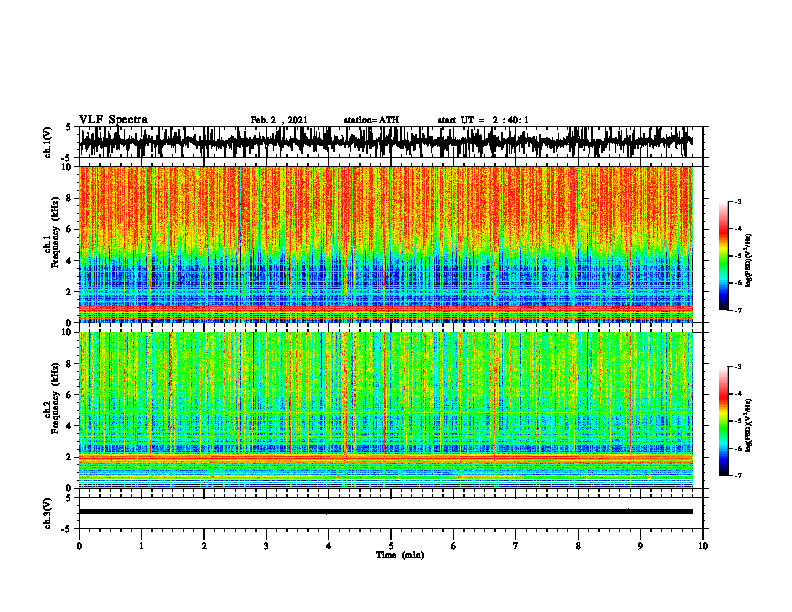Click time axis tick label "9"
Image resolution: width=792 pixels, height=612 pixels.
point(640,546)
